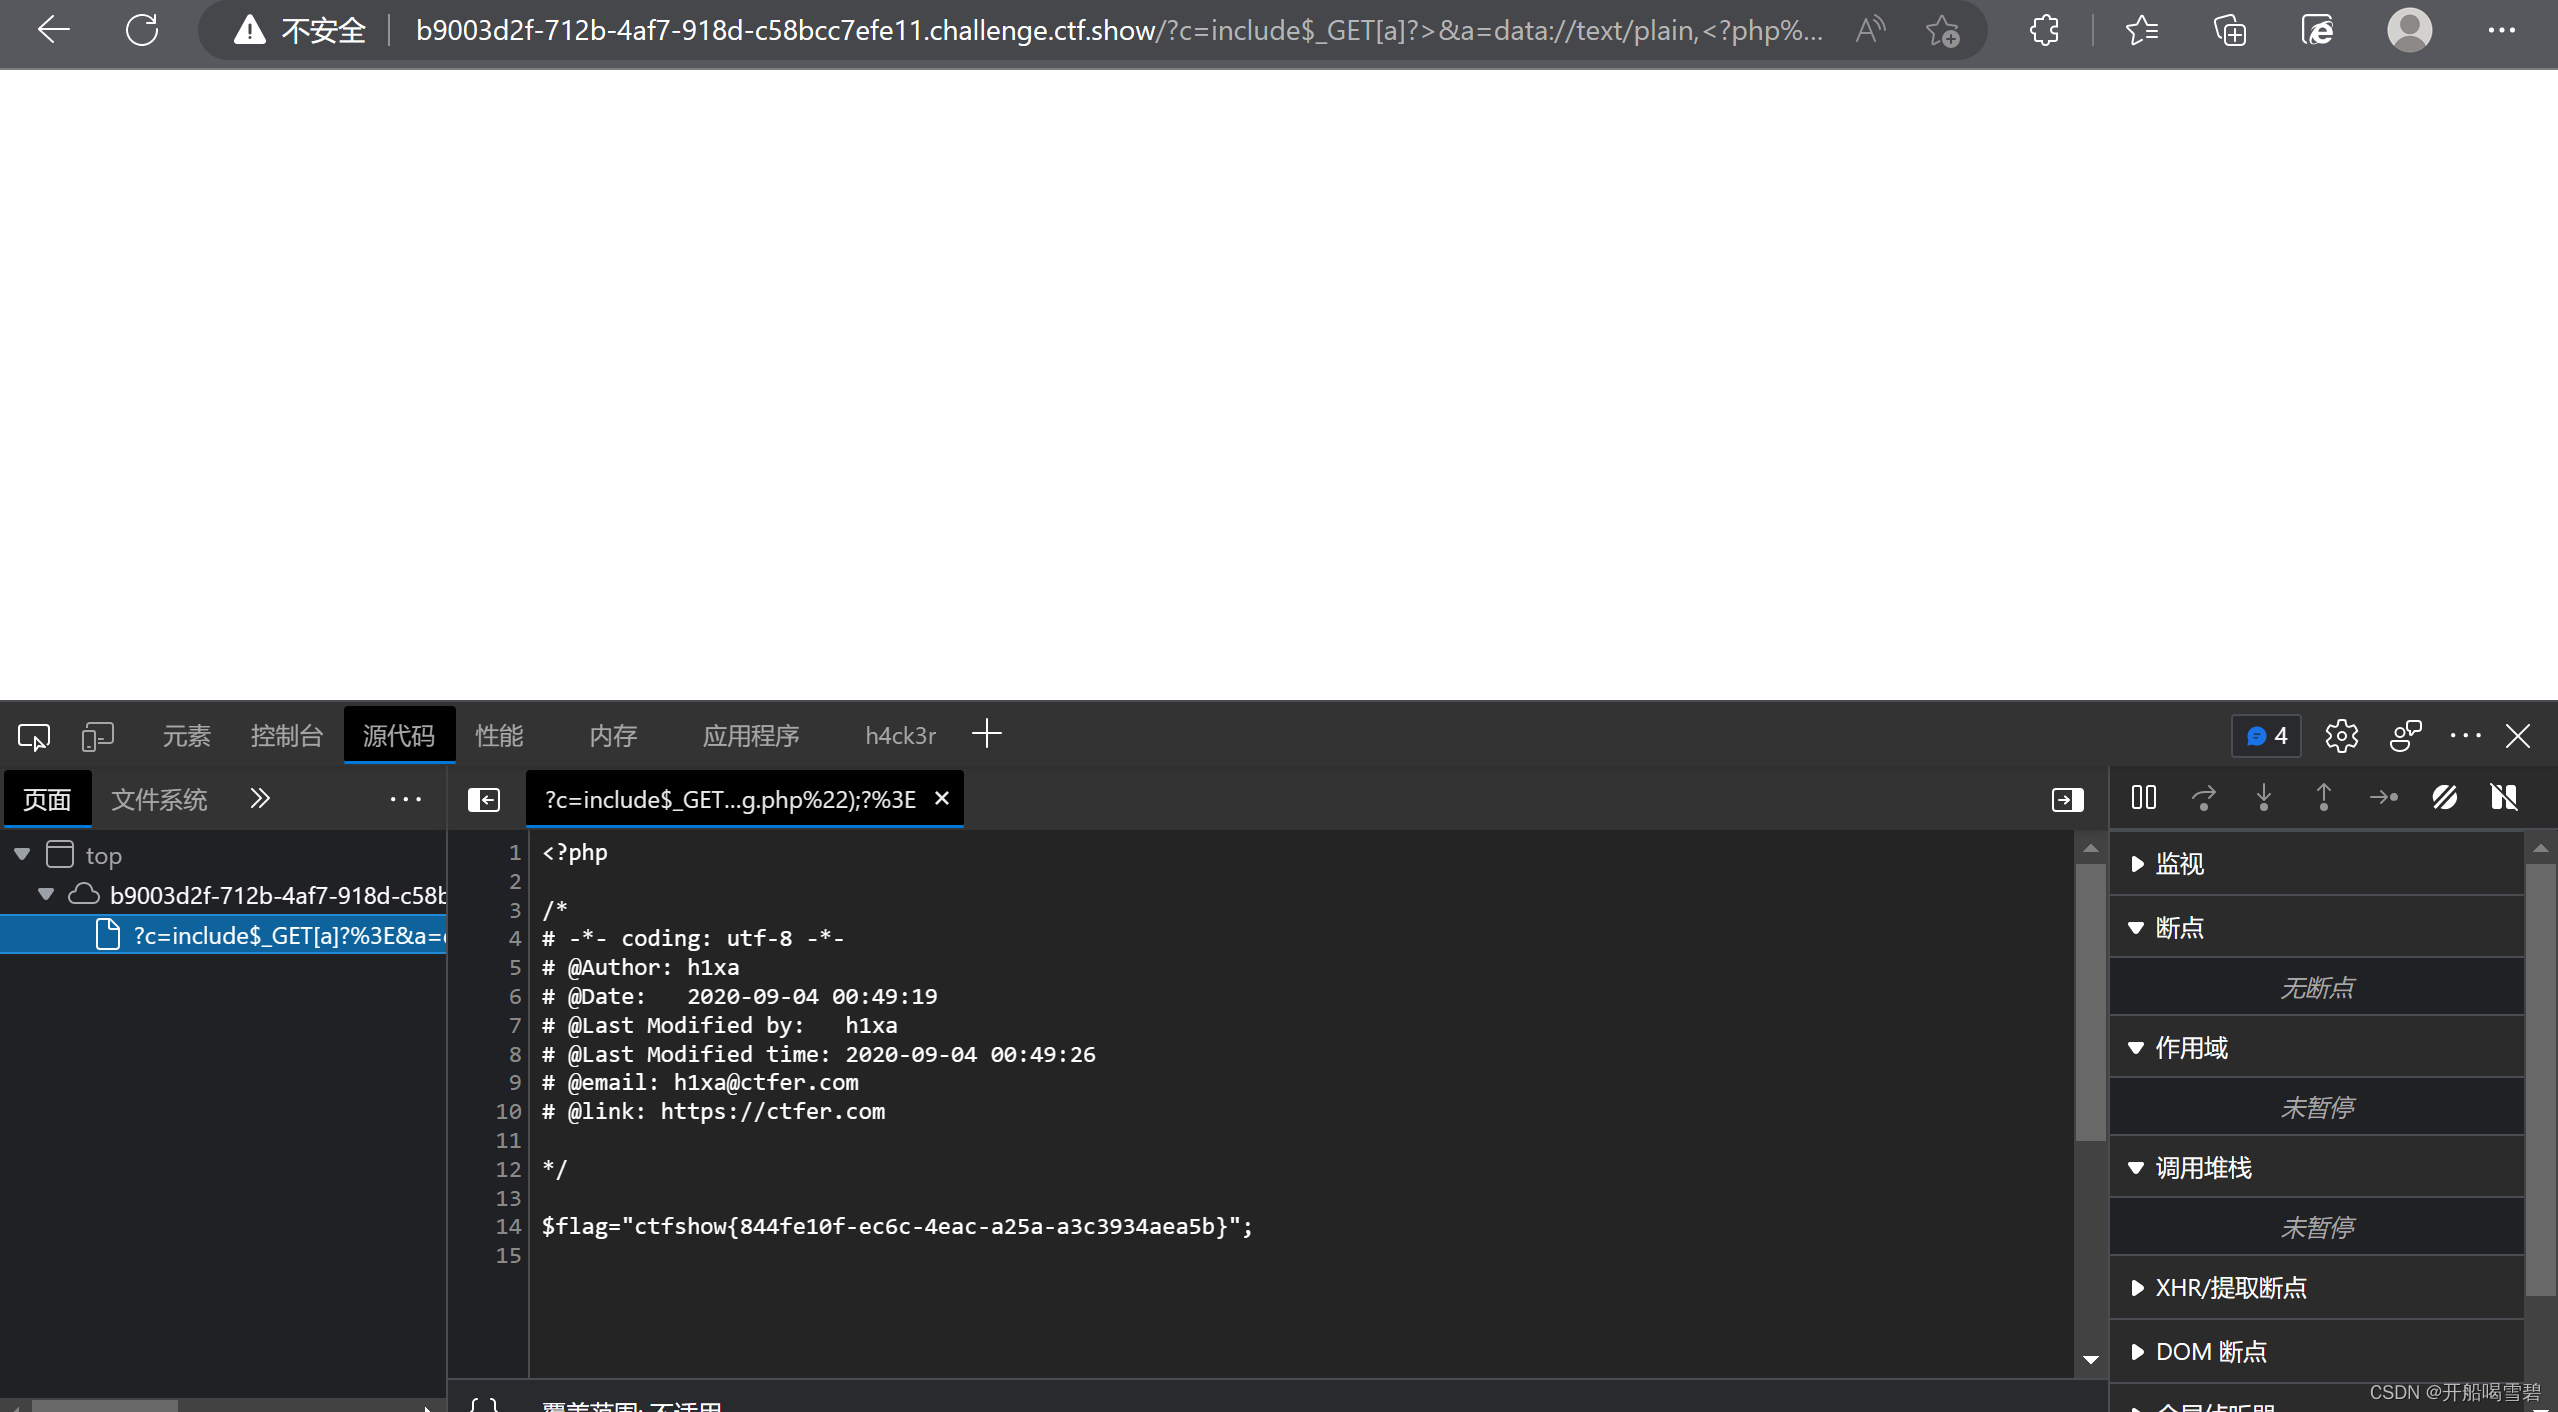The width and height of the screenshot is (2558, 1412).
Task: Click the step over function icon
Action: 2203,798
